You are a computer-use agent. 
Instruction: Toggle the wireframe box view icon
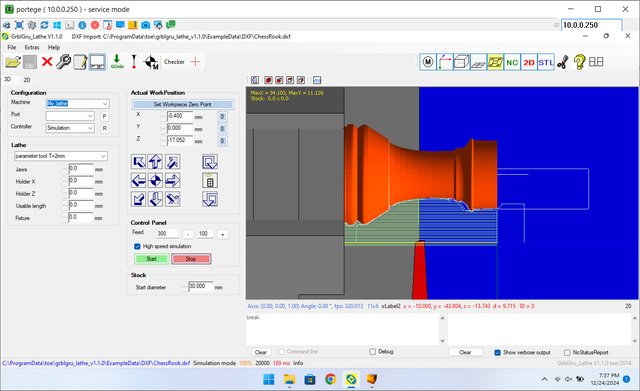point(461,62)
